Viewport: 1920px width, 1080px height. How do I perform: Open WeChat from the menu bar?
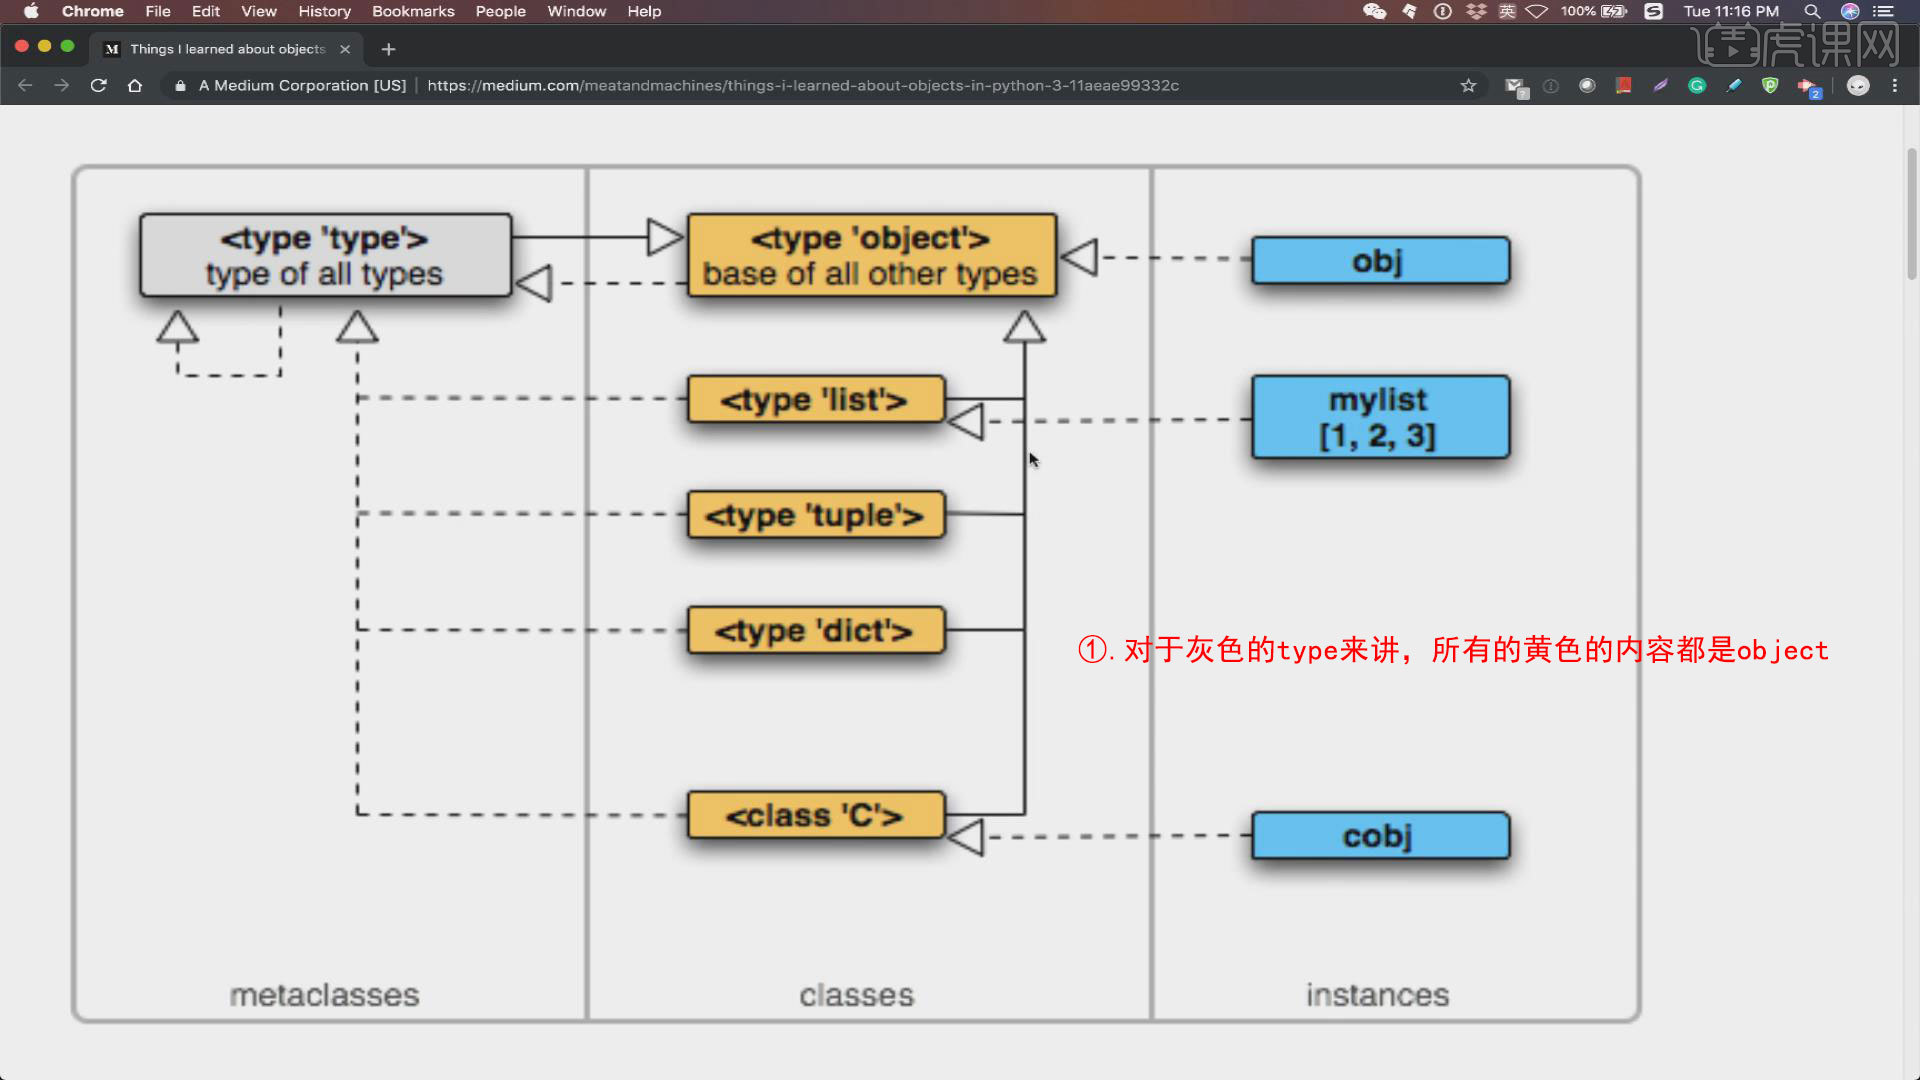pyautogui.click(x=1375, y=11)
